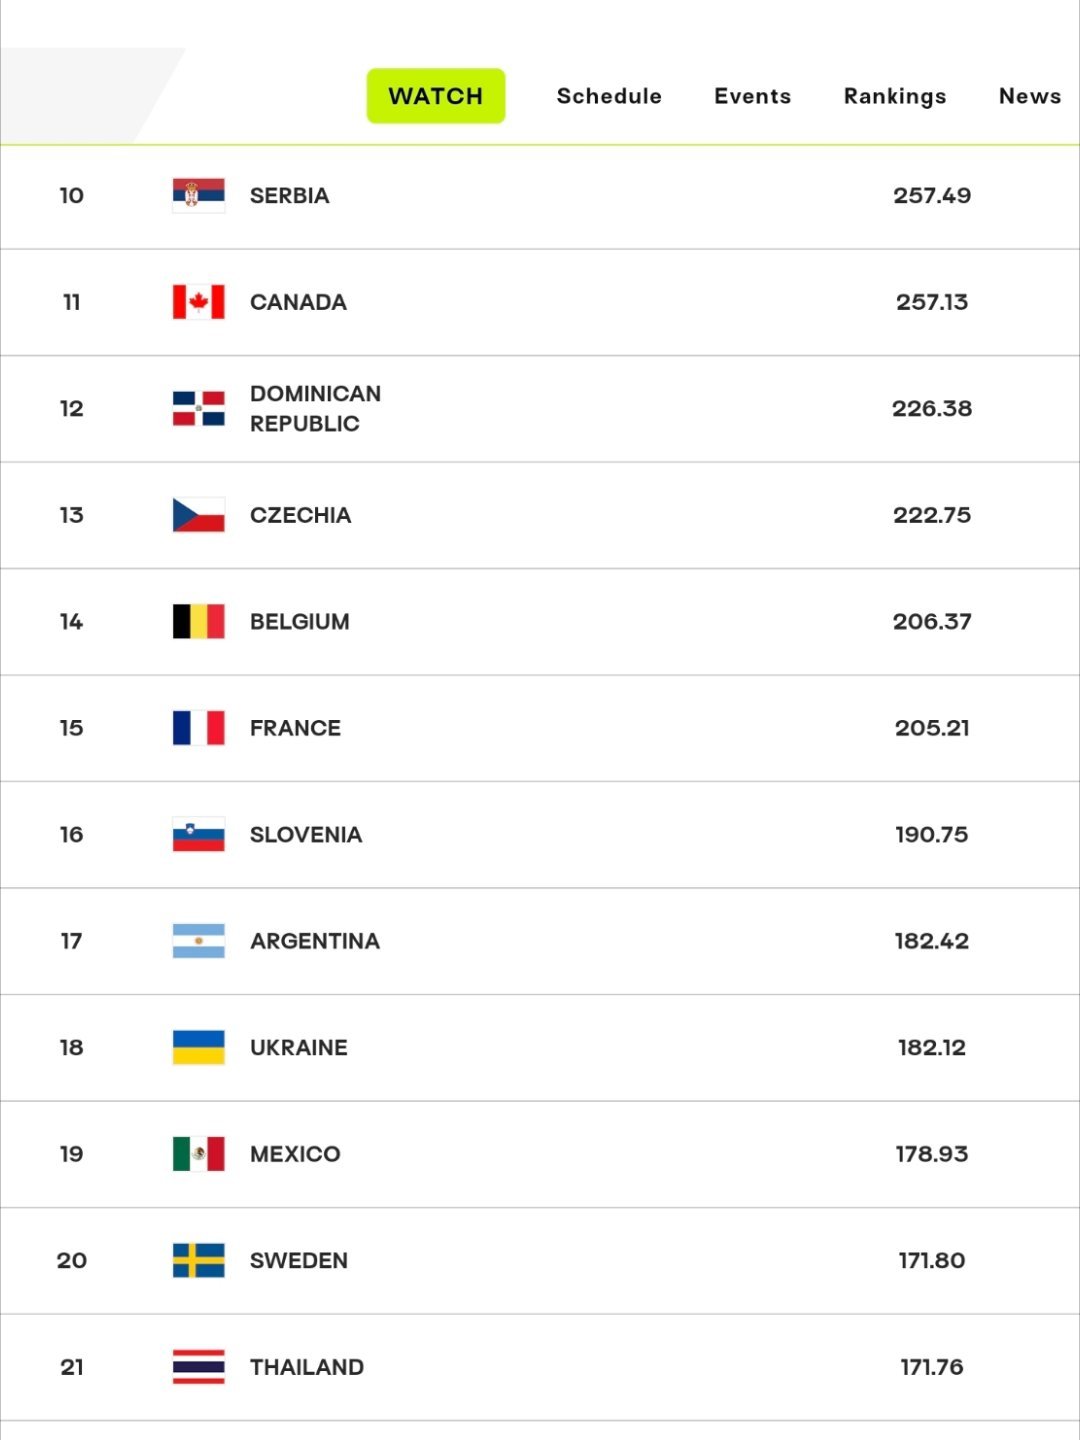Go to the Rankings tab
The image size is (1080, 1440).
coord(895,96)
